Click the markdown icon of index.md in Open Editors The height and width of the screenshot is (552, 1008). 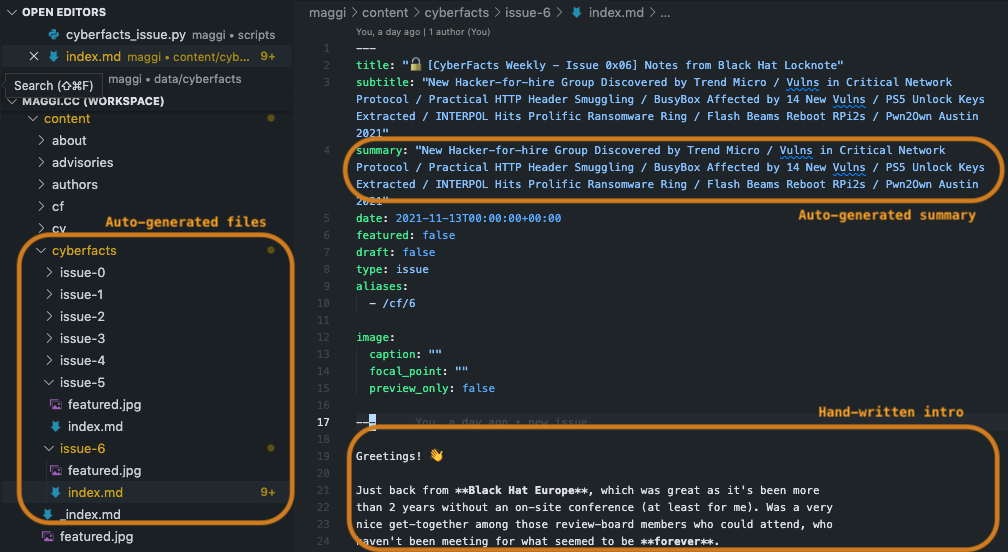[53, 57]
